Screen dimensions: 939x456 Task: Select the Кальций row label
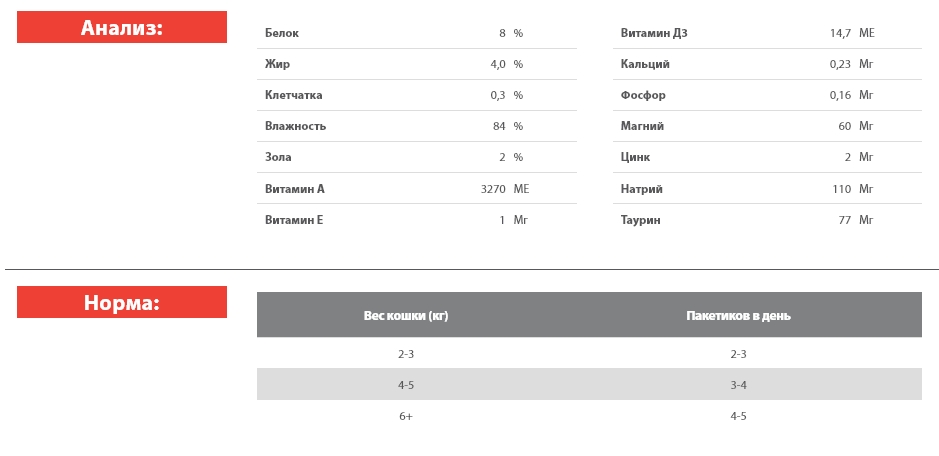point(645,64)
